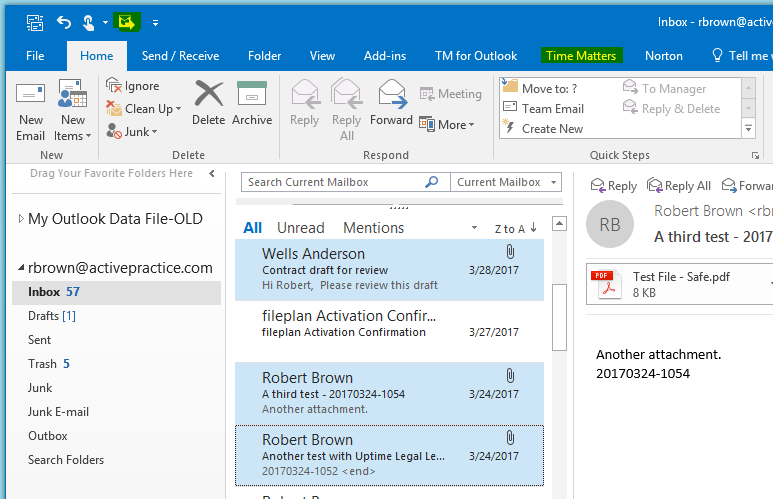This screenshot has height=499, width=773.
Task: Toggle Z to A sort order
Action: 516,228
